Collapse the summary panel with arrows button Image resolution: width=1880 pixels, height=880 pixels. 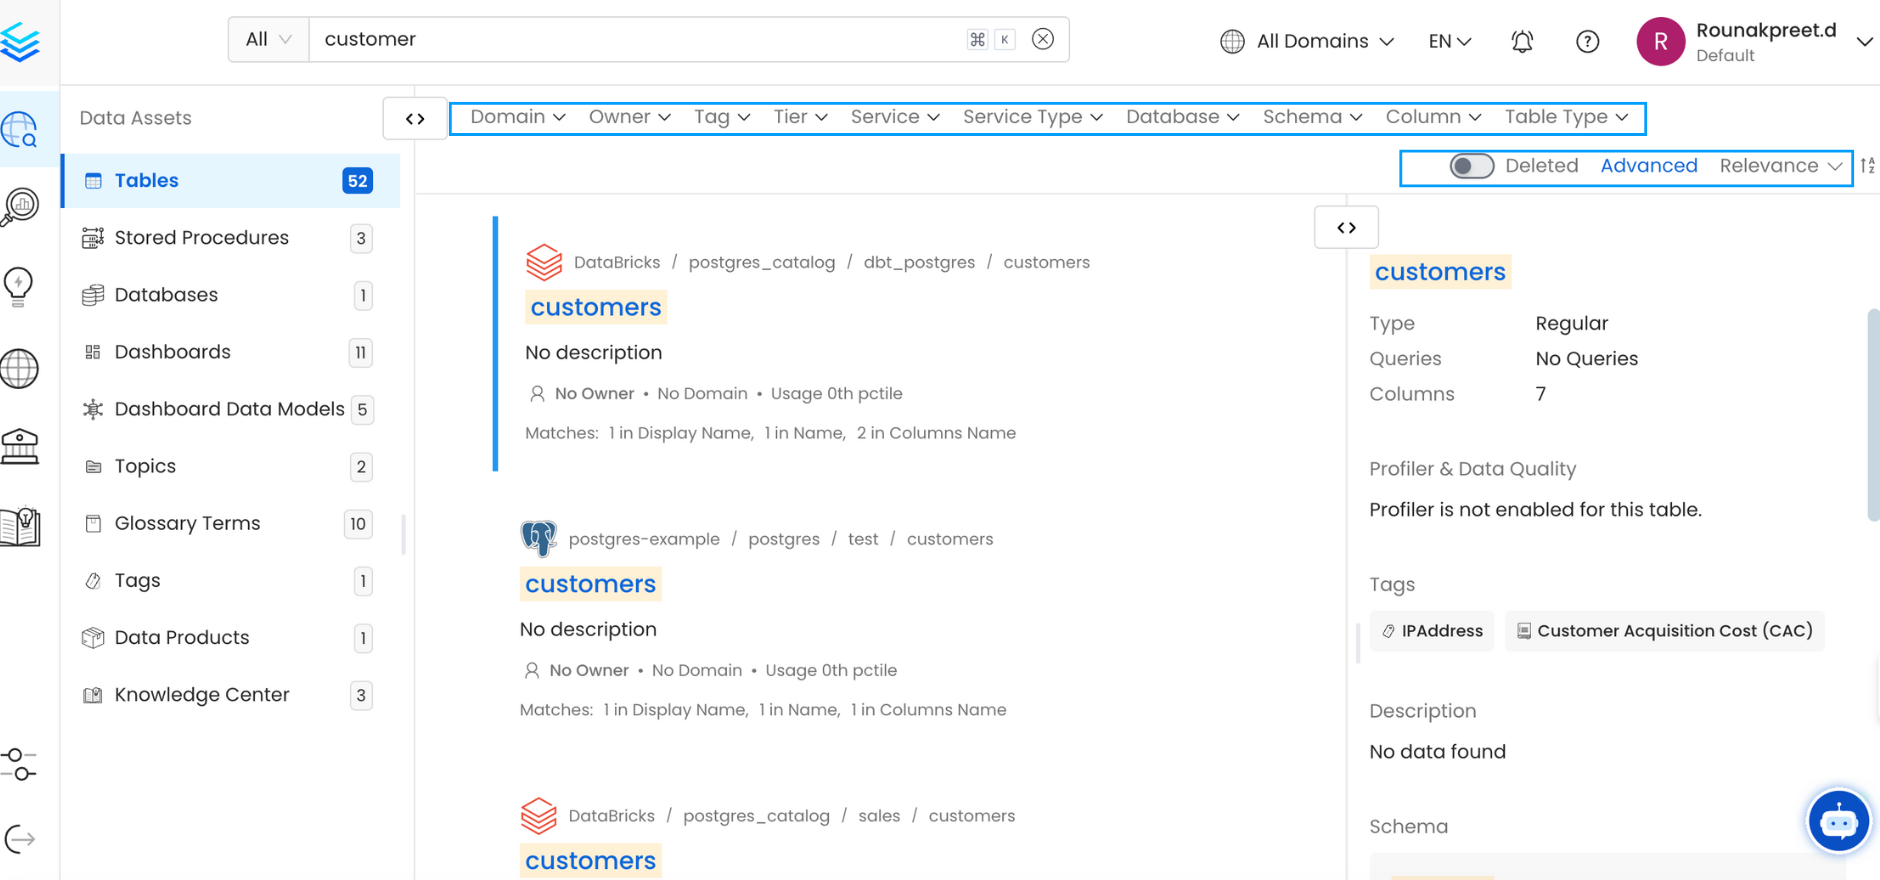click(x=1346, y=227)
